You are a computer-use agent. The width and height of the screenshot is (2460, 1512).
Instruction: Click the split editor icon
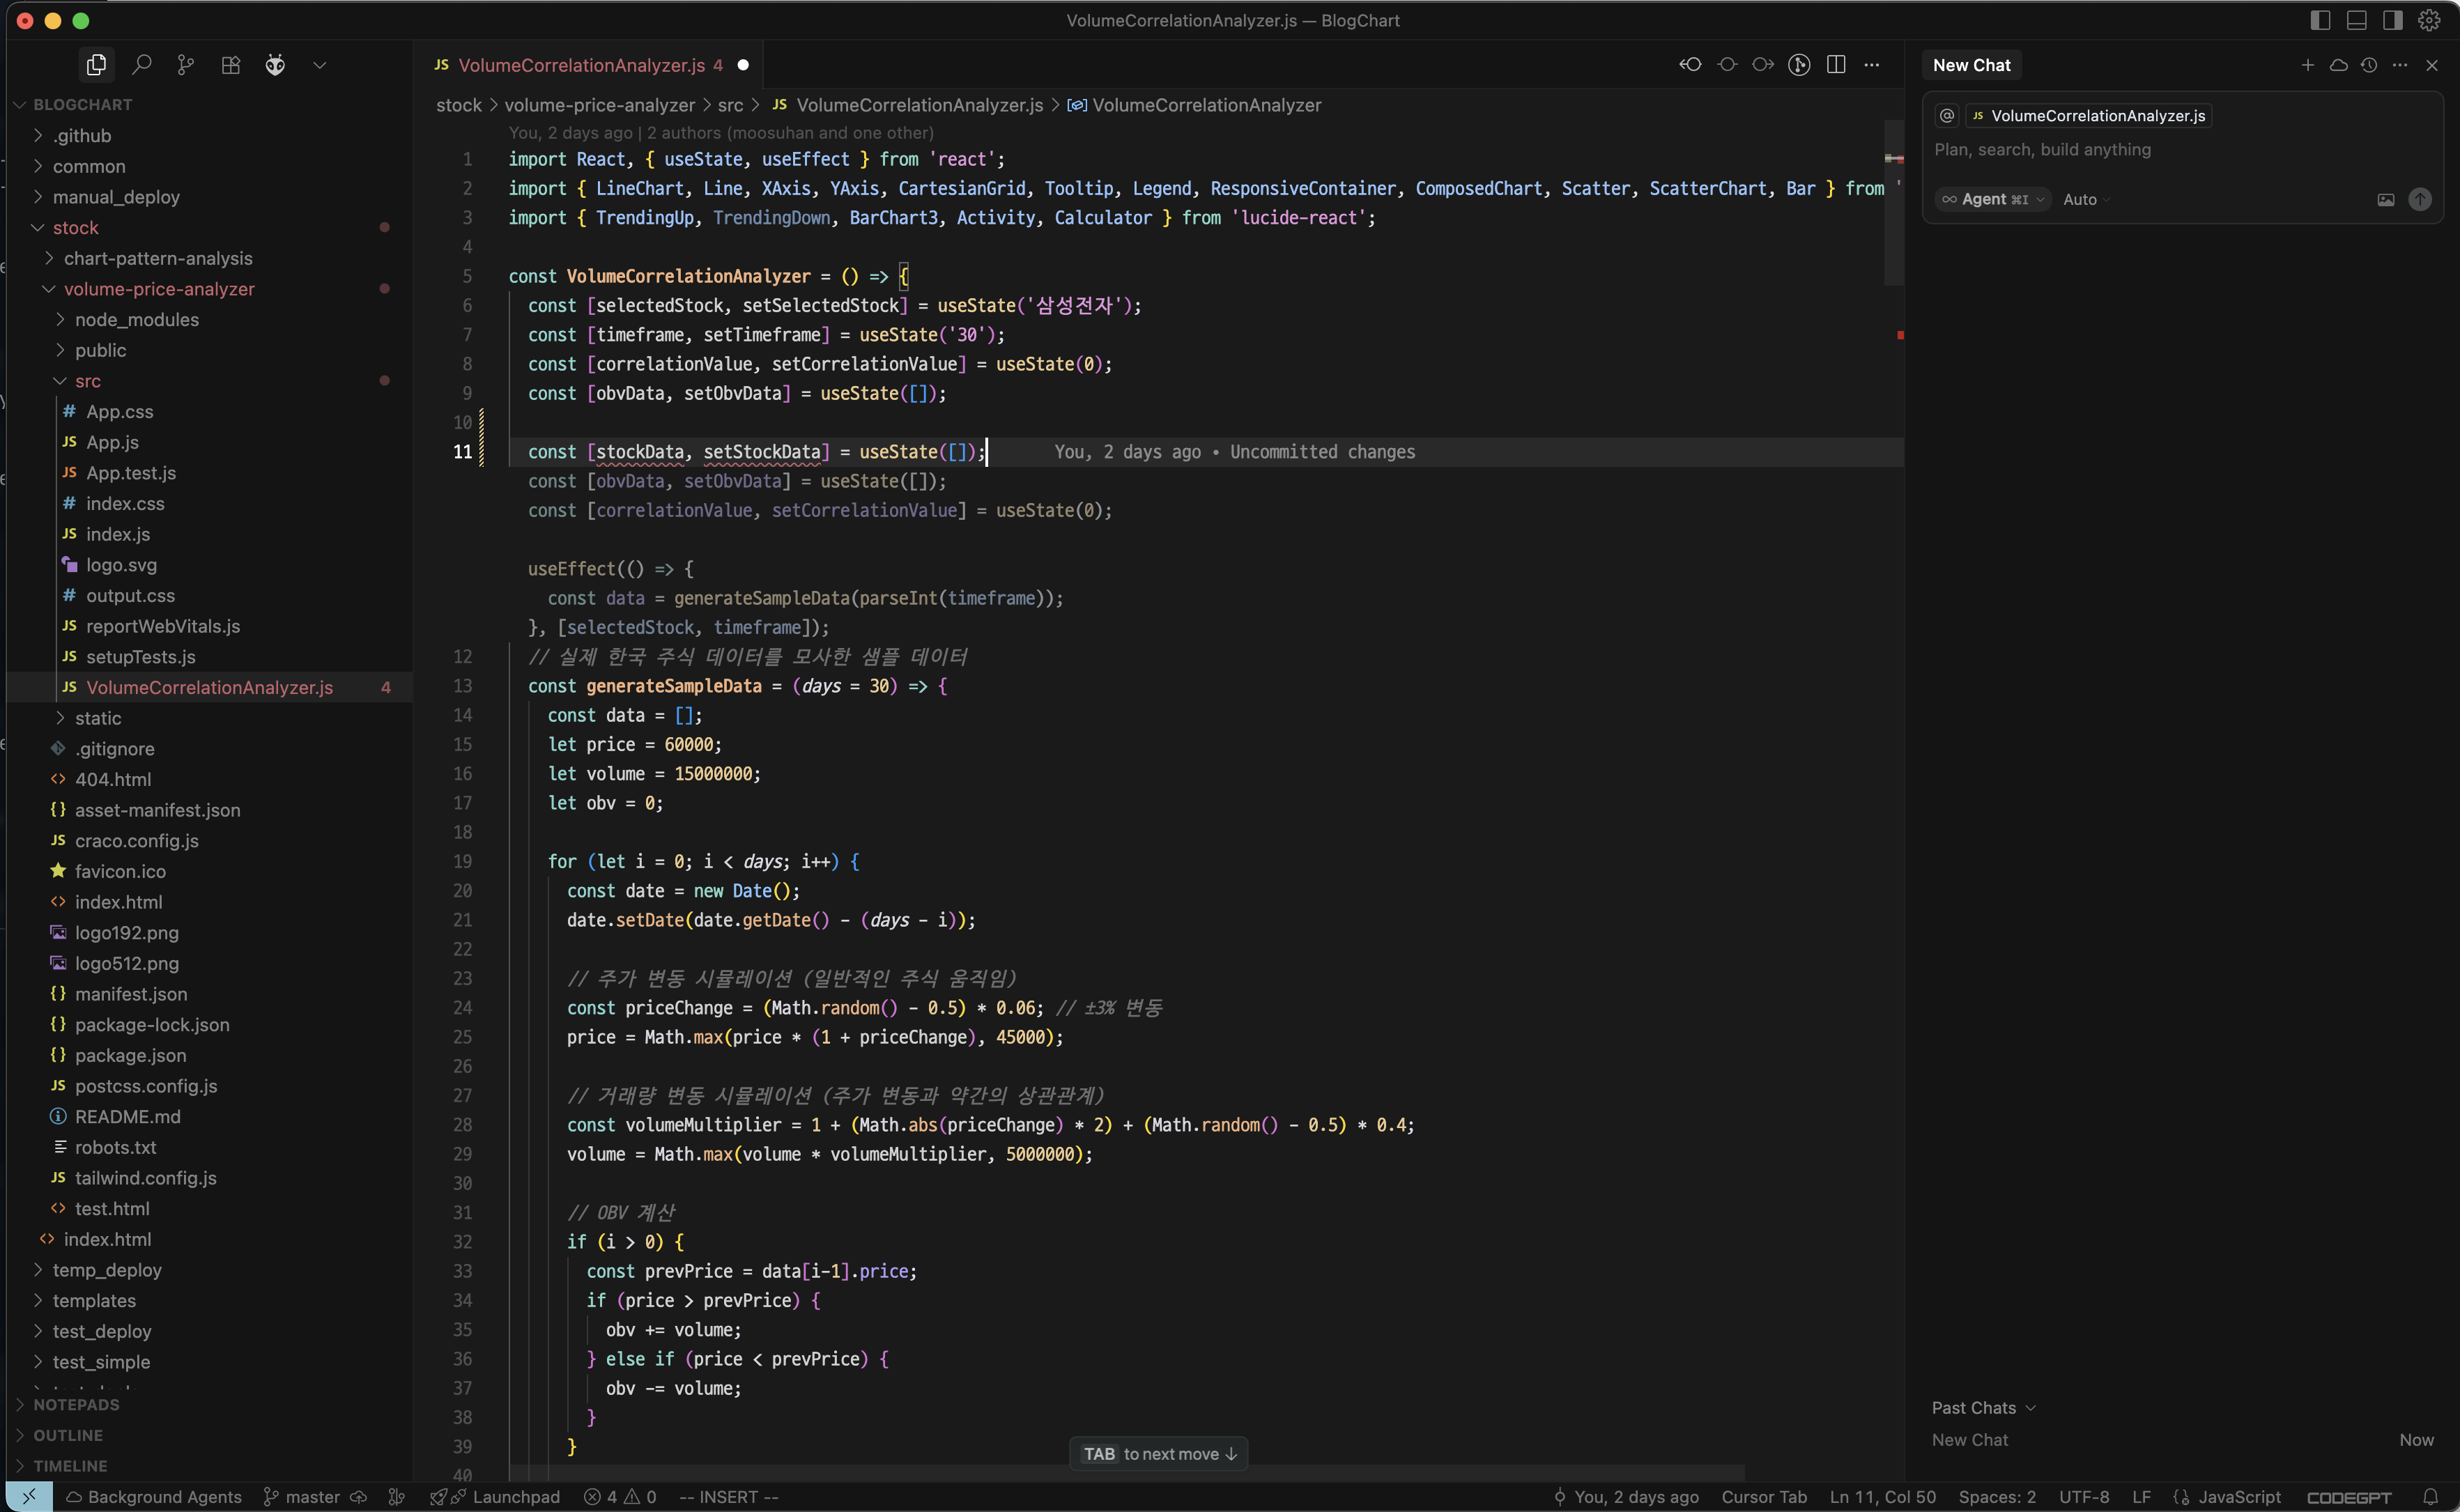[1836, 65]
